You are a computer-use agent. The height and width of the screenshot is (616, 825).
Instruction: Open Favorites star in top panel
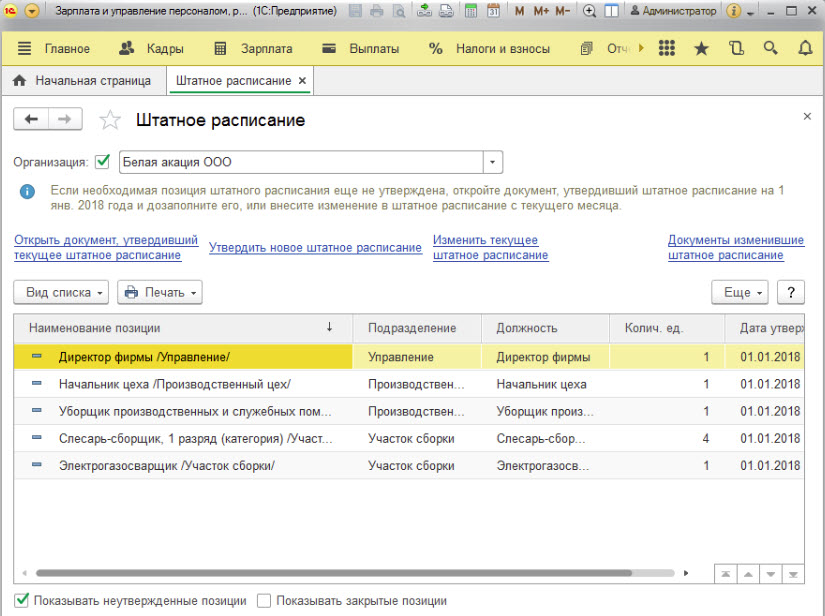701,48
